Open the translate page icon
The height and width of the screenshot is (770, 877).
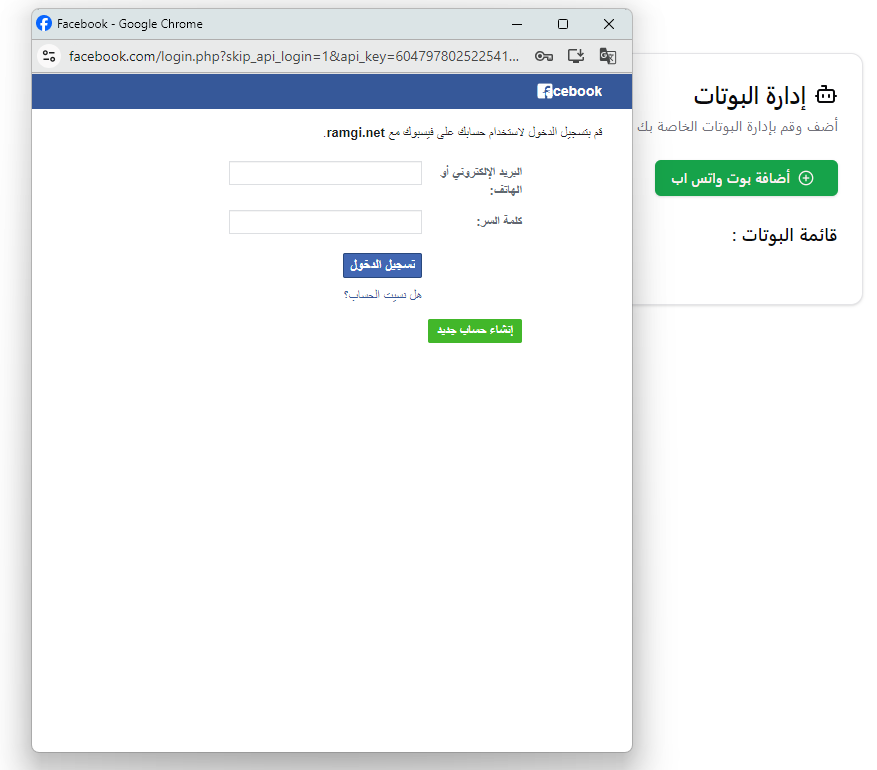point(607,56)
